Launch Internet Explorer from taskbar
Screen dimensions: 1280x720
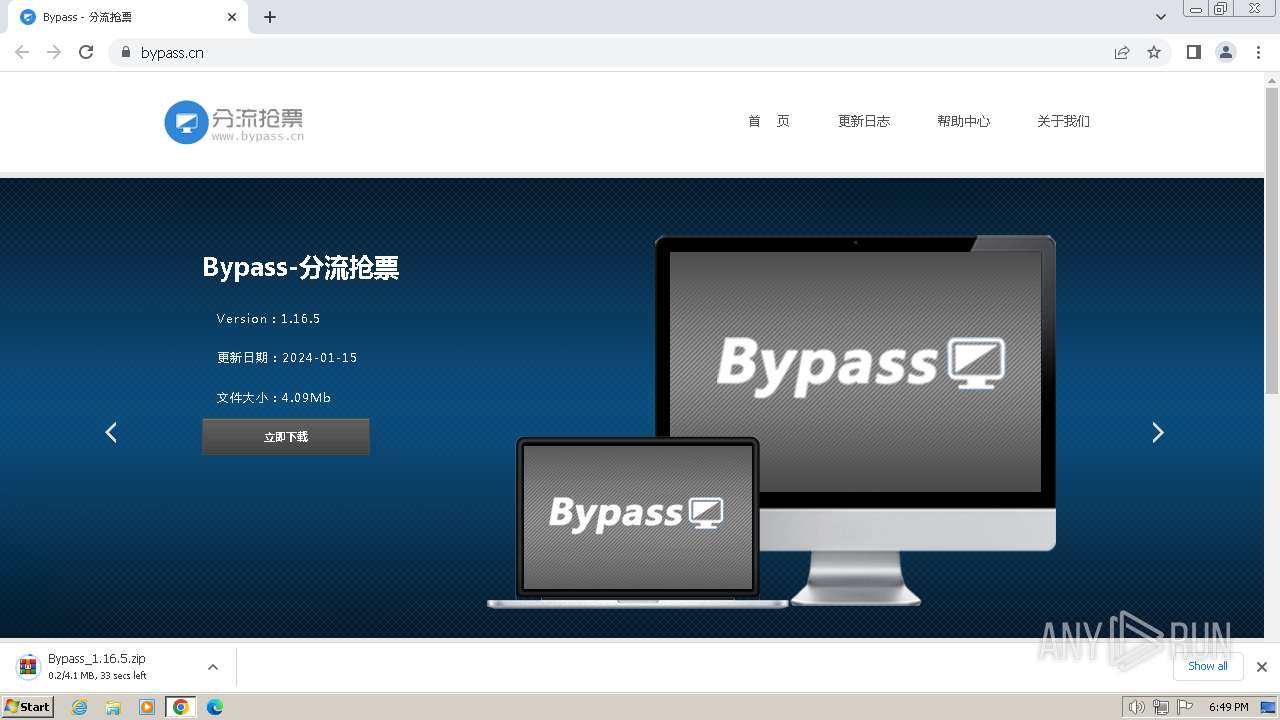tap(80, 707)
